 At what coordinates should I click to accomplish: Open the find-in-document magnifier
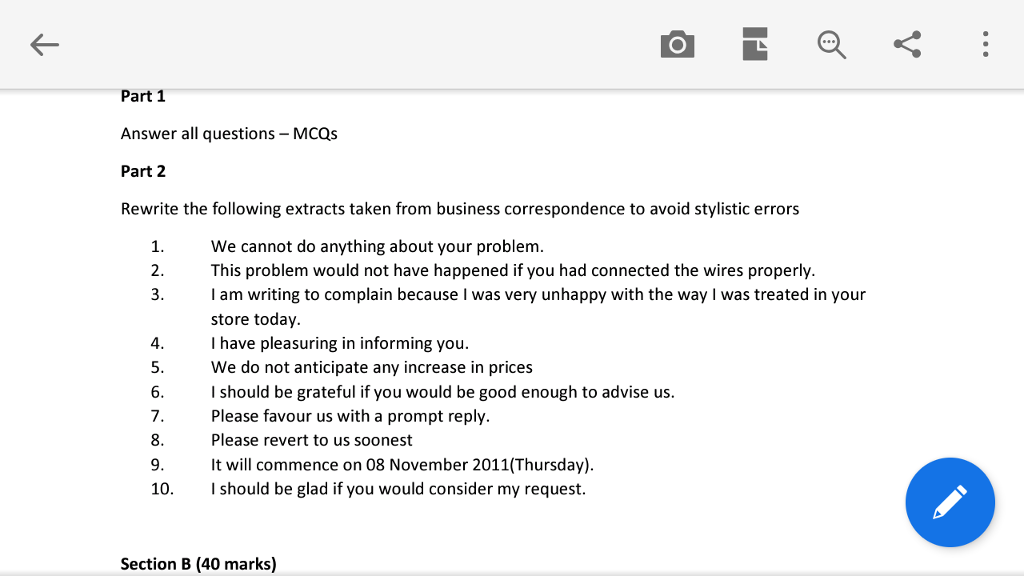click(831, 44)
